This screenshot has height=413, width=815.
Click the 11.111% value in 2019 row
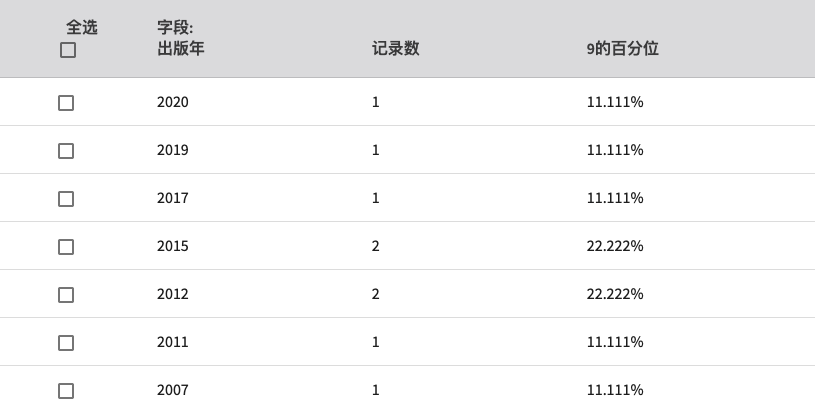(615, 150)
